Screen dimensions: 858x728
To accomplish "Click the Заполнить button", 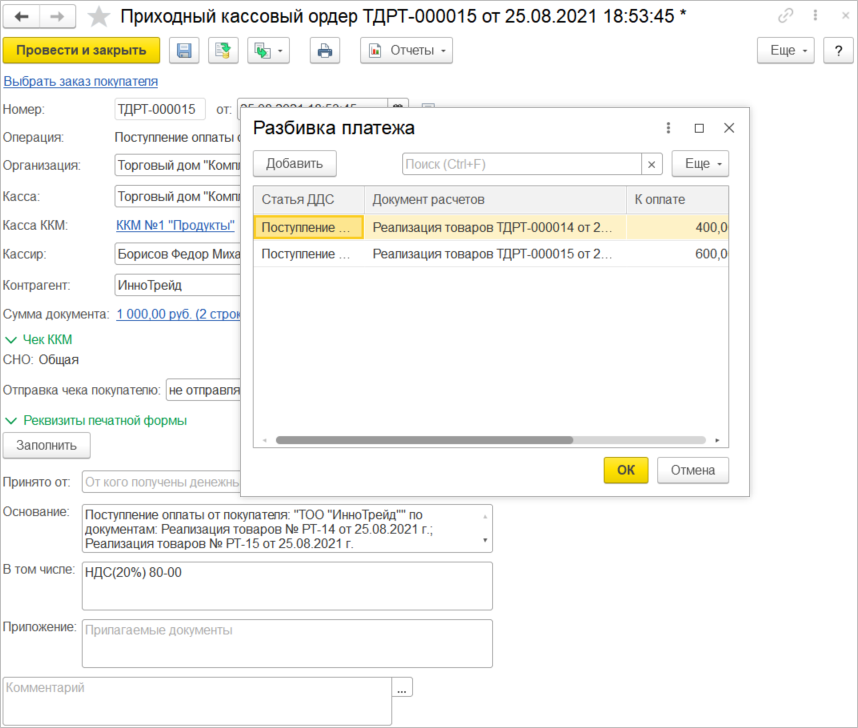I will point(47,446).
